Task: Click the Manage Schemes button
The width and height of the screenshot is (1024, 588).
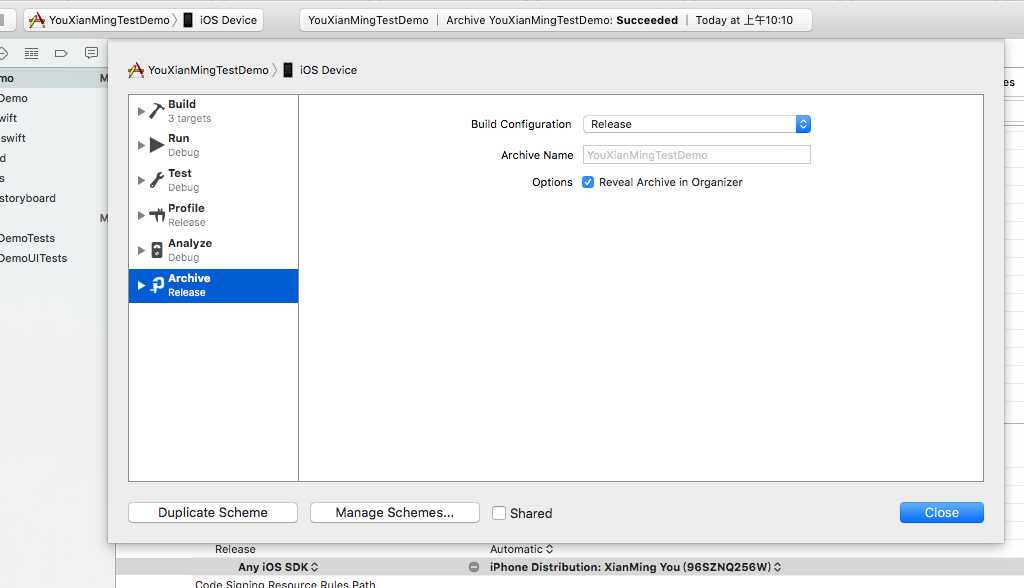Action: pyautogui.click(x=394, y=513)
